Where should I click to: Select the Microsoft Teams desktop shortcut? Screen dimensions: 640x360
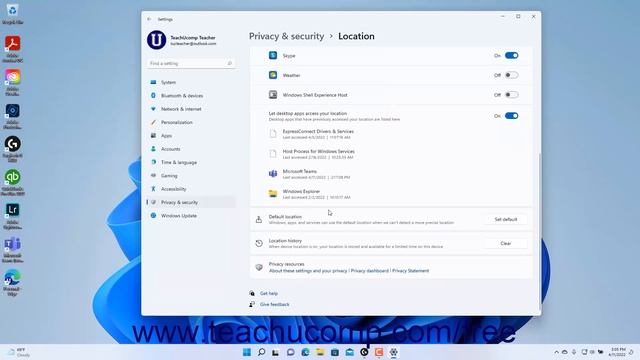pos(13,249)
